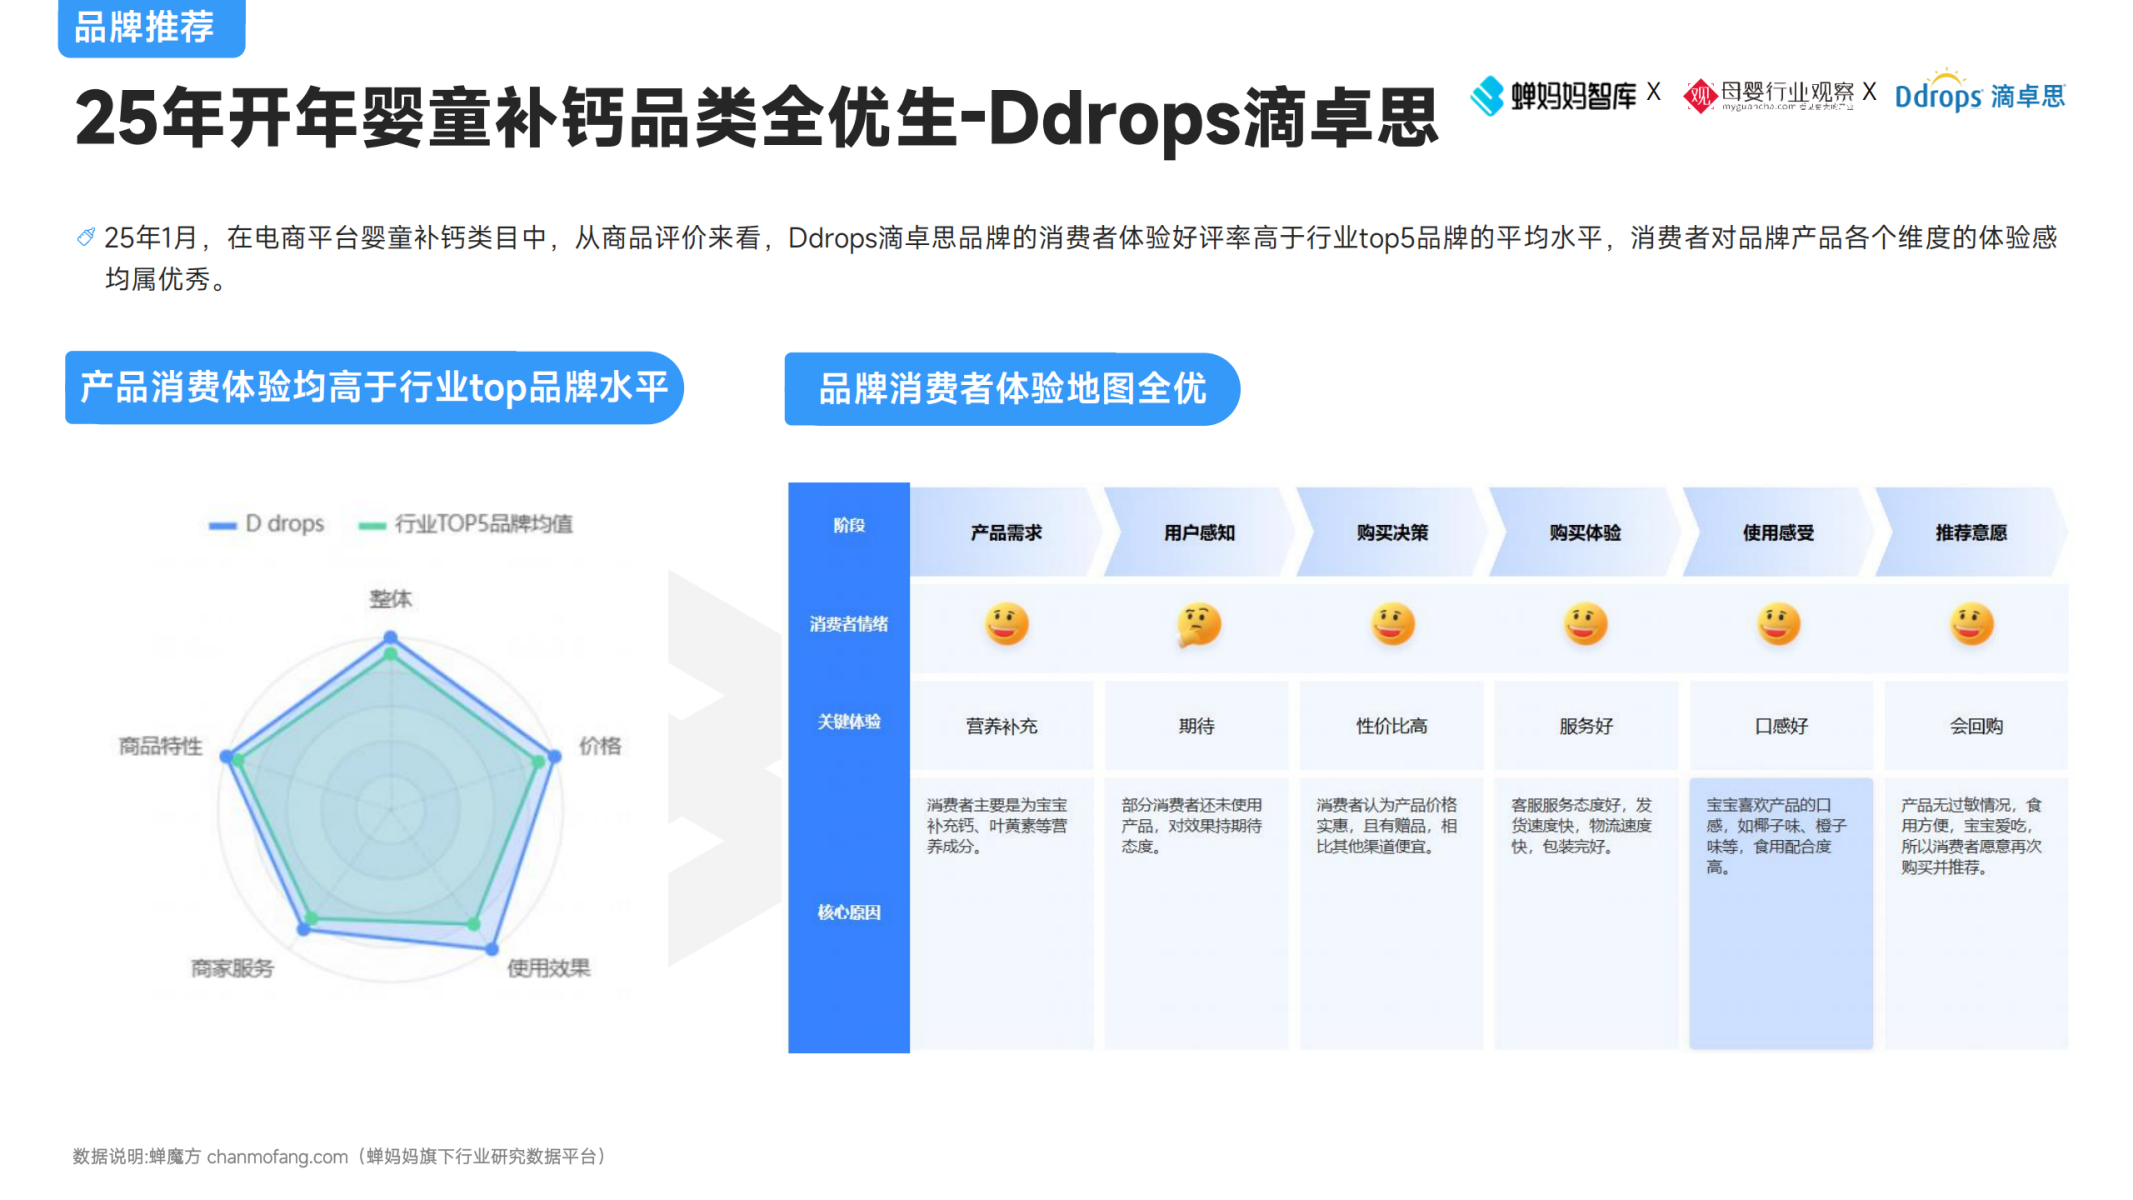Select the 使用感受 stage arrow
This screenshot has width=2133, height=1200.
point(1778,532)
